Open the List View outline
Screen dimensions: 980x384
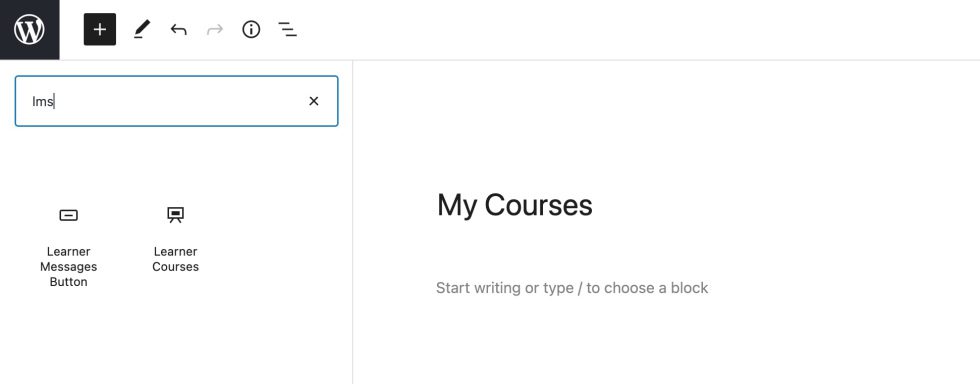[x=288, y=29]
